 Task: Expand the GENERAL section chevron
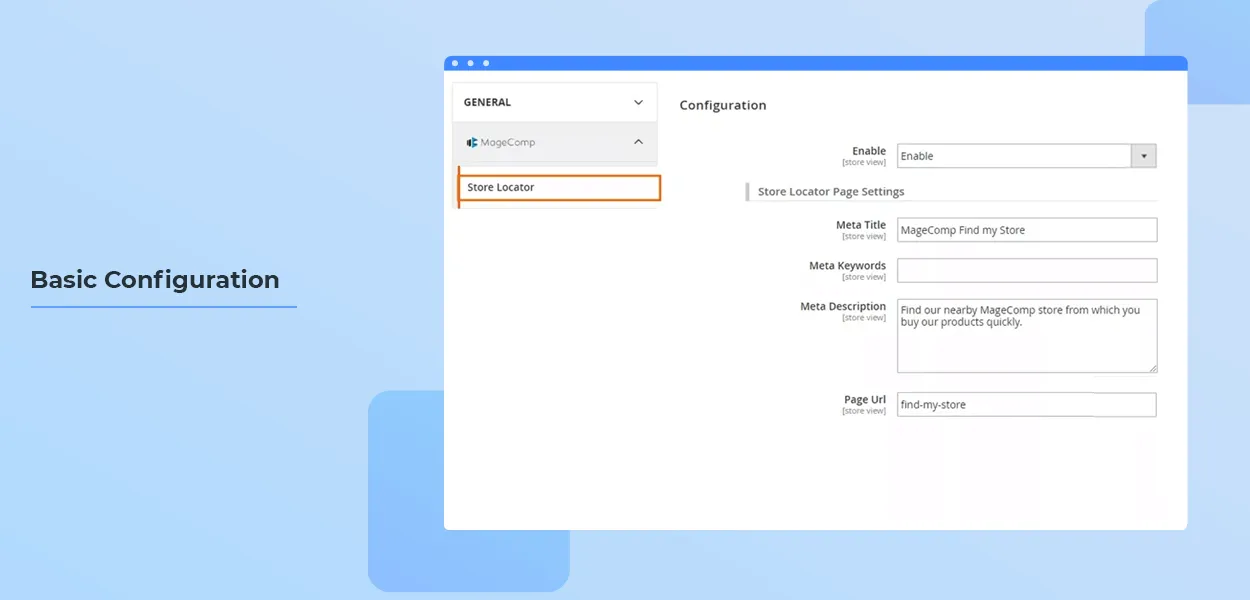point(639,102)
